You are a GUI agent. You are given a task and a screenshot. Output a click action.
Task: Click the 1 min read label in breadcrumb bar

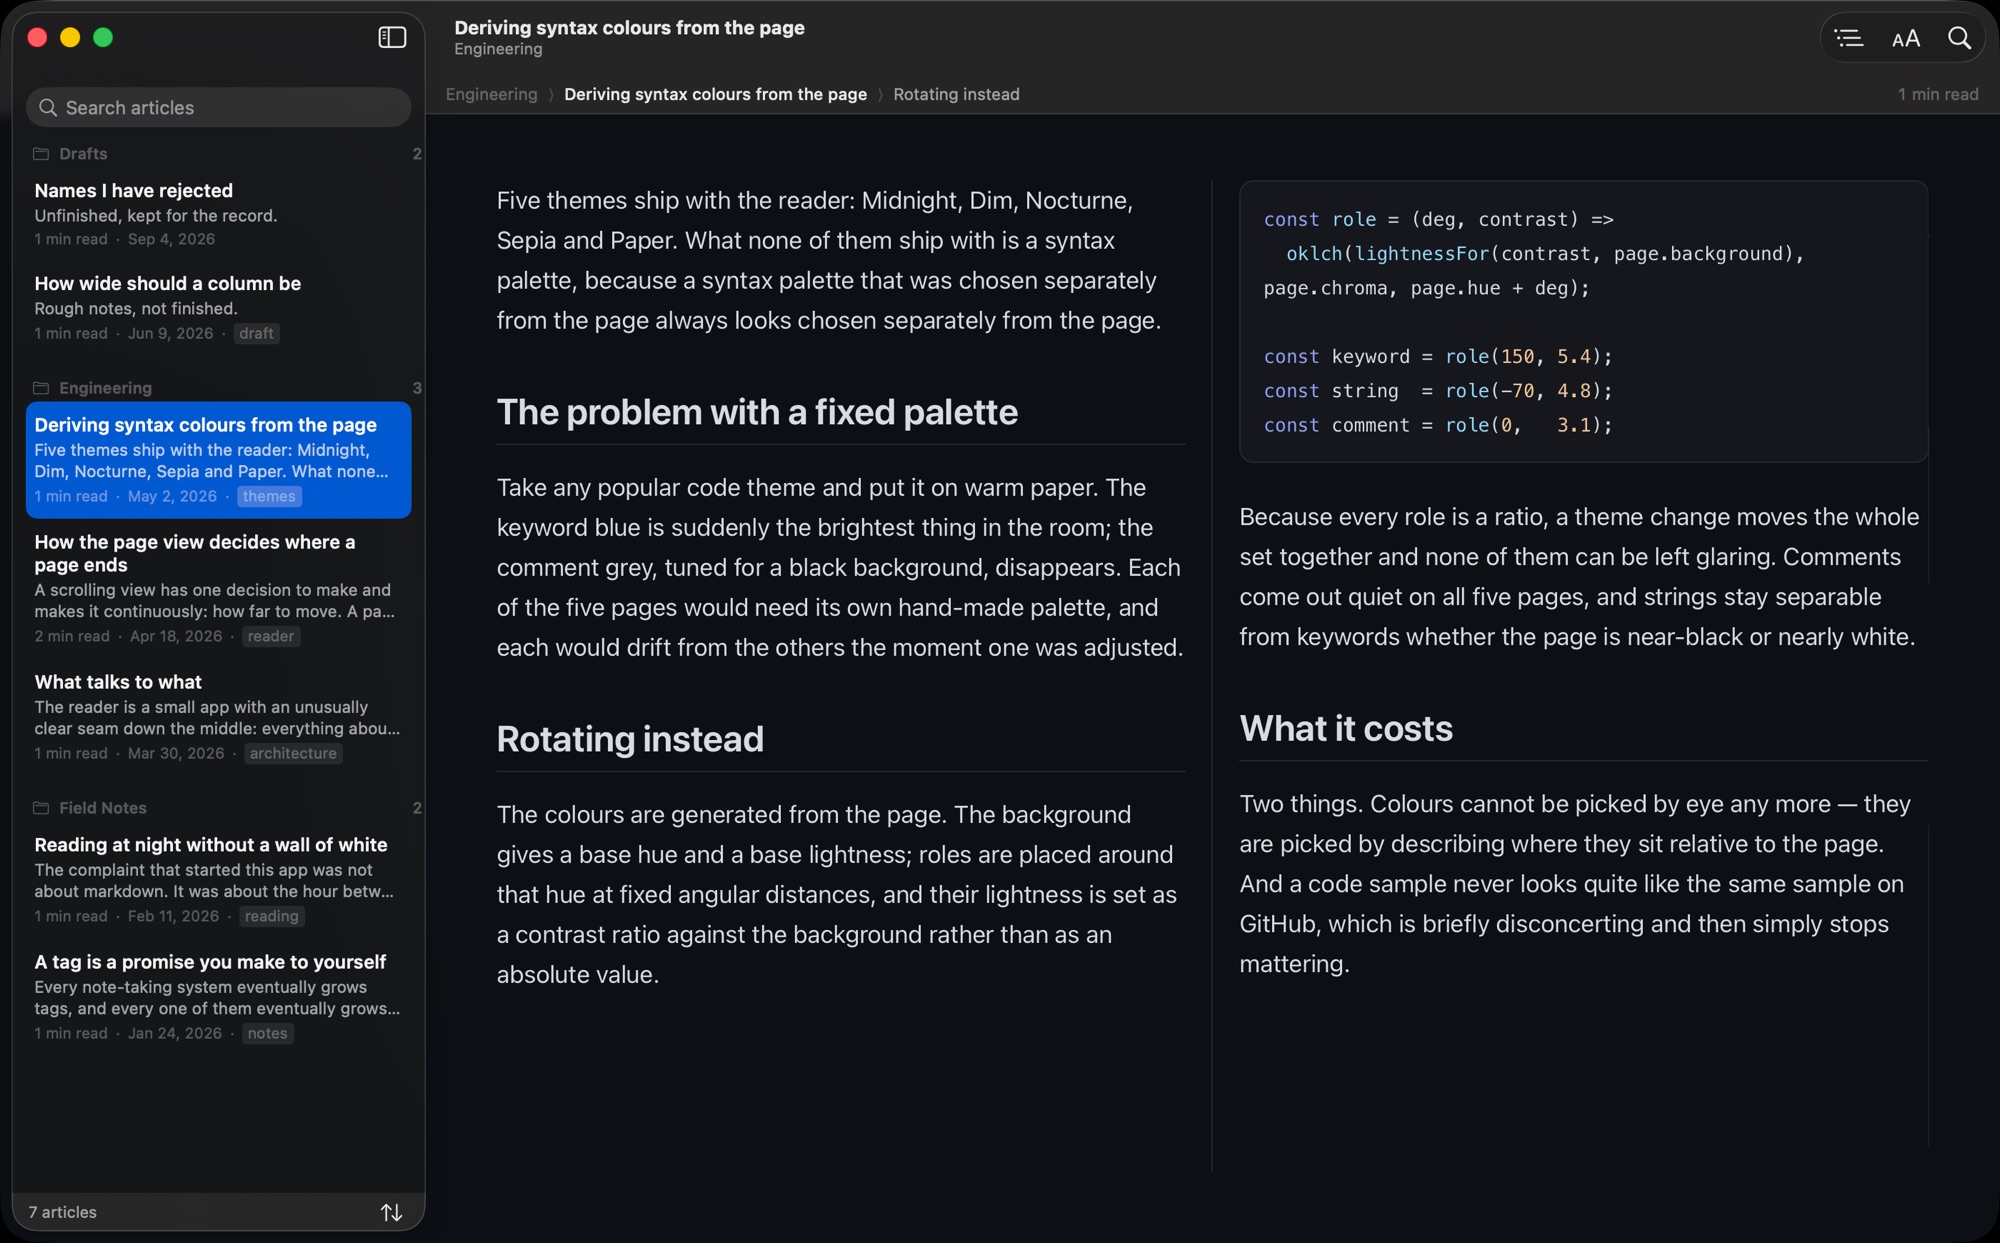(1938, 94)
